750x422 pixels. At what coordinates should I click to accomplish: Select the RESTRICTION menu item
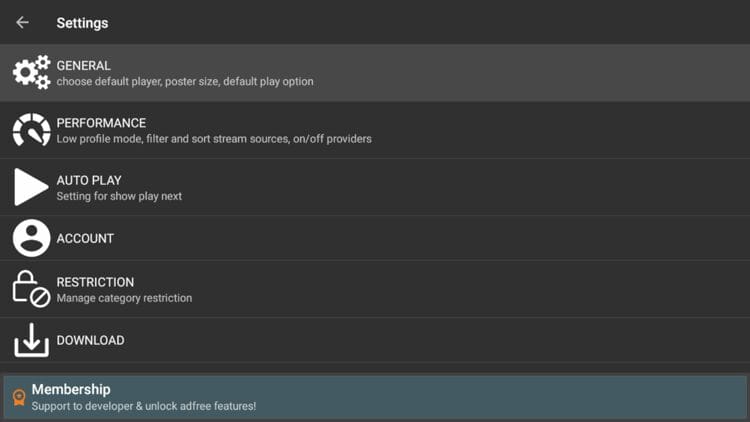95,282
